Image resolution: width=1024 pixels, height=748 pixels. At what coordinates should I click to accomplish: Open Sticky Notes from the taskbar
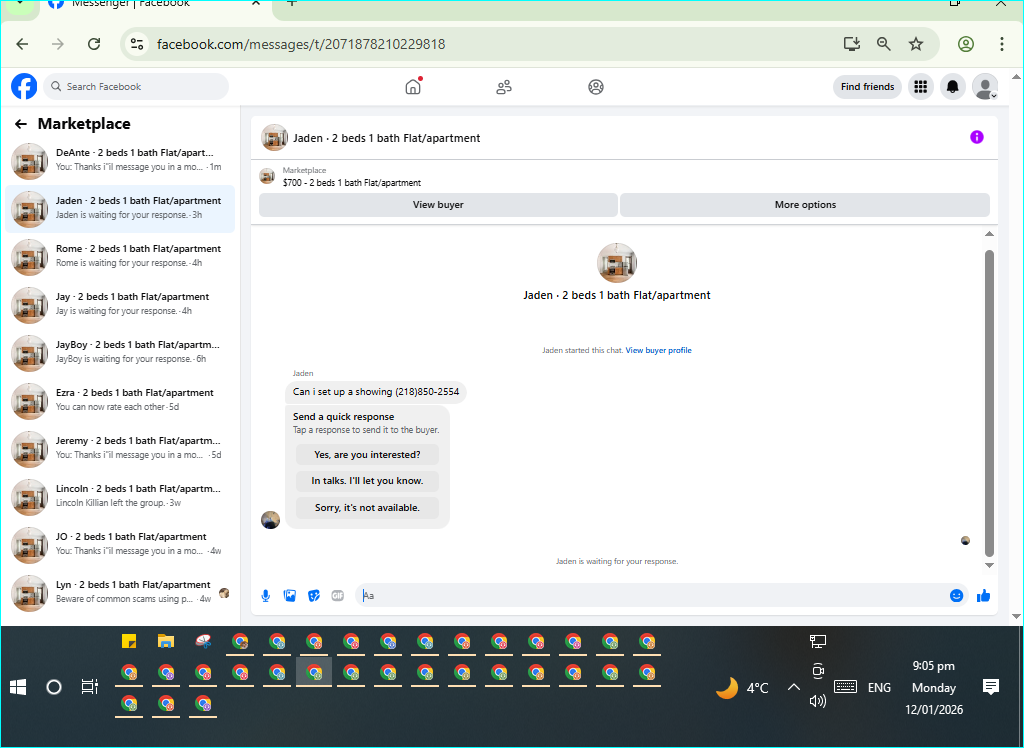[129, 642]
